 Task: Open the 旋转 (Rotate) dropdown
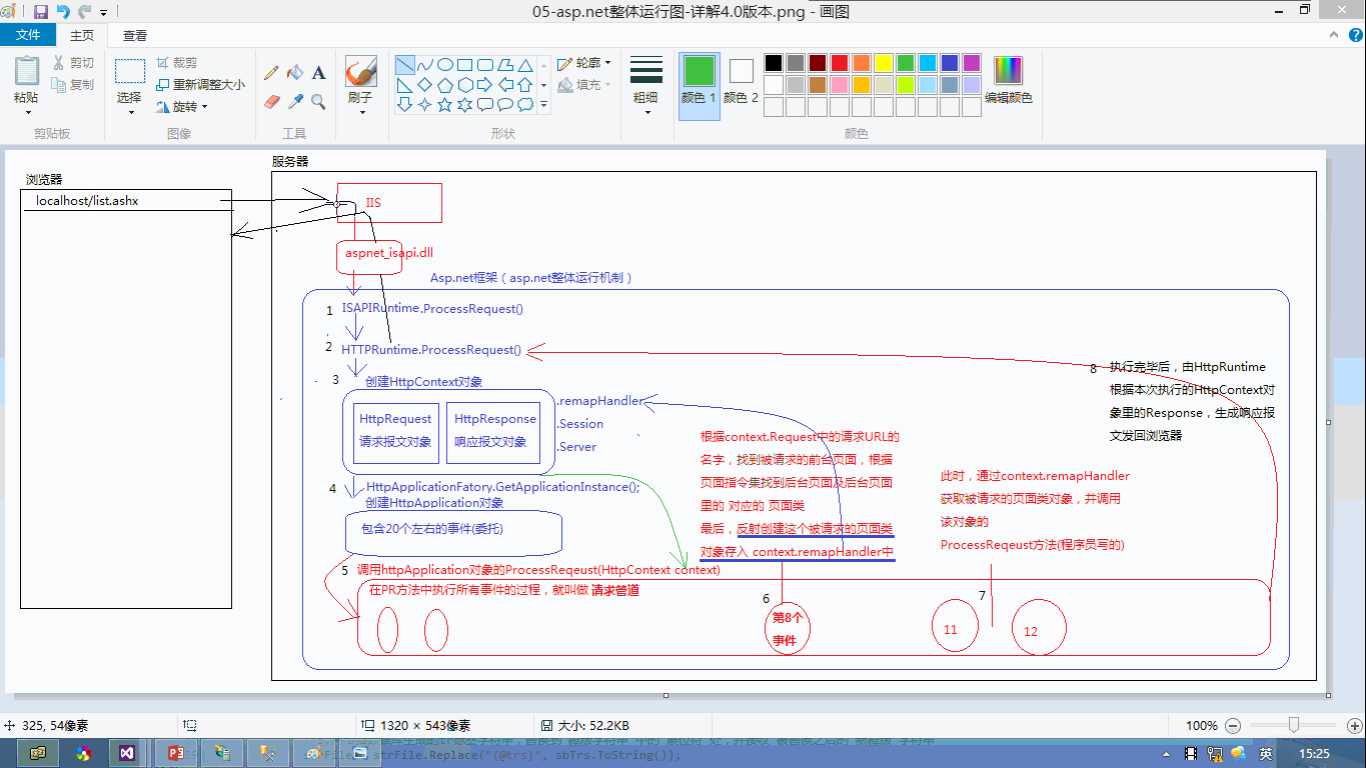[182, 107]
